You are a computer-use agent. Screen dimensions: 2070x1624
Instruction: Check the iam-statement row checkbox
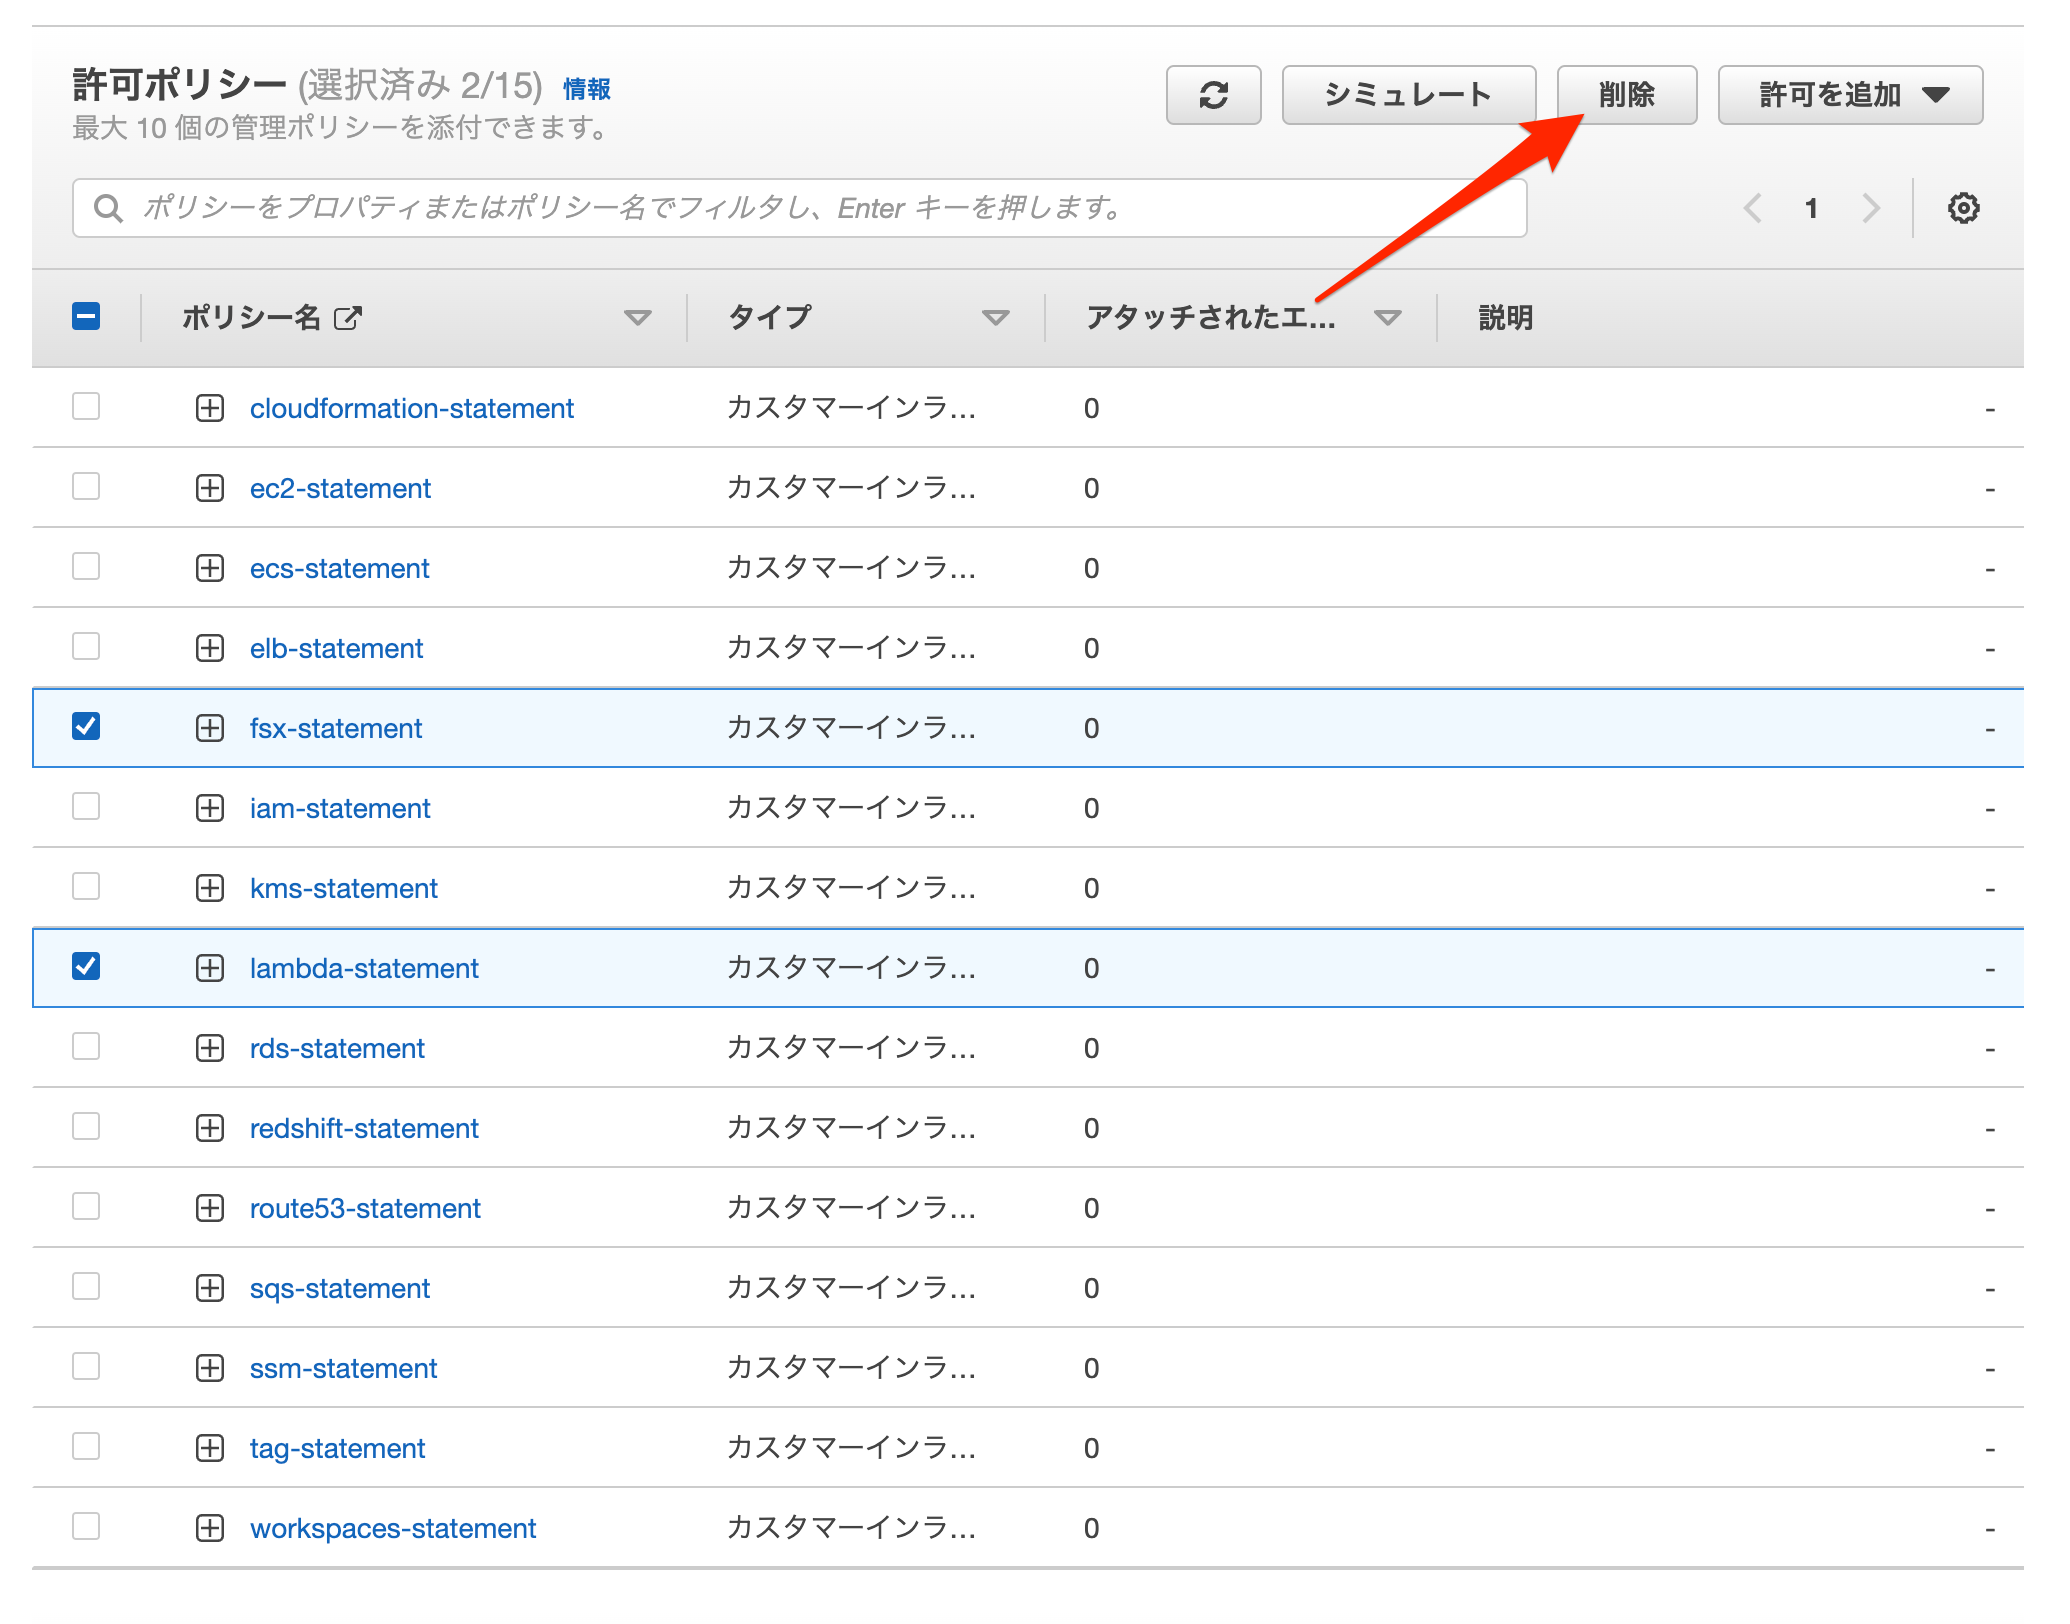tap(86, 806)
